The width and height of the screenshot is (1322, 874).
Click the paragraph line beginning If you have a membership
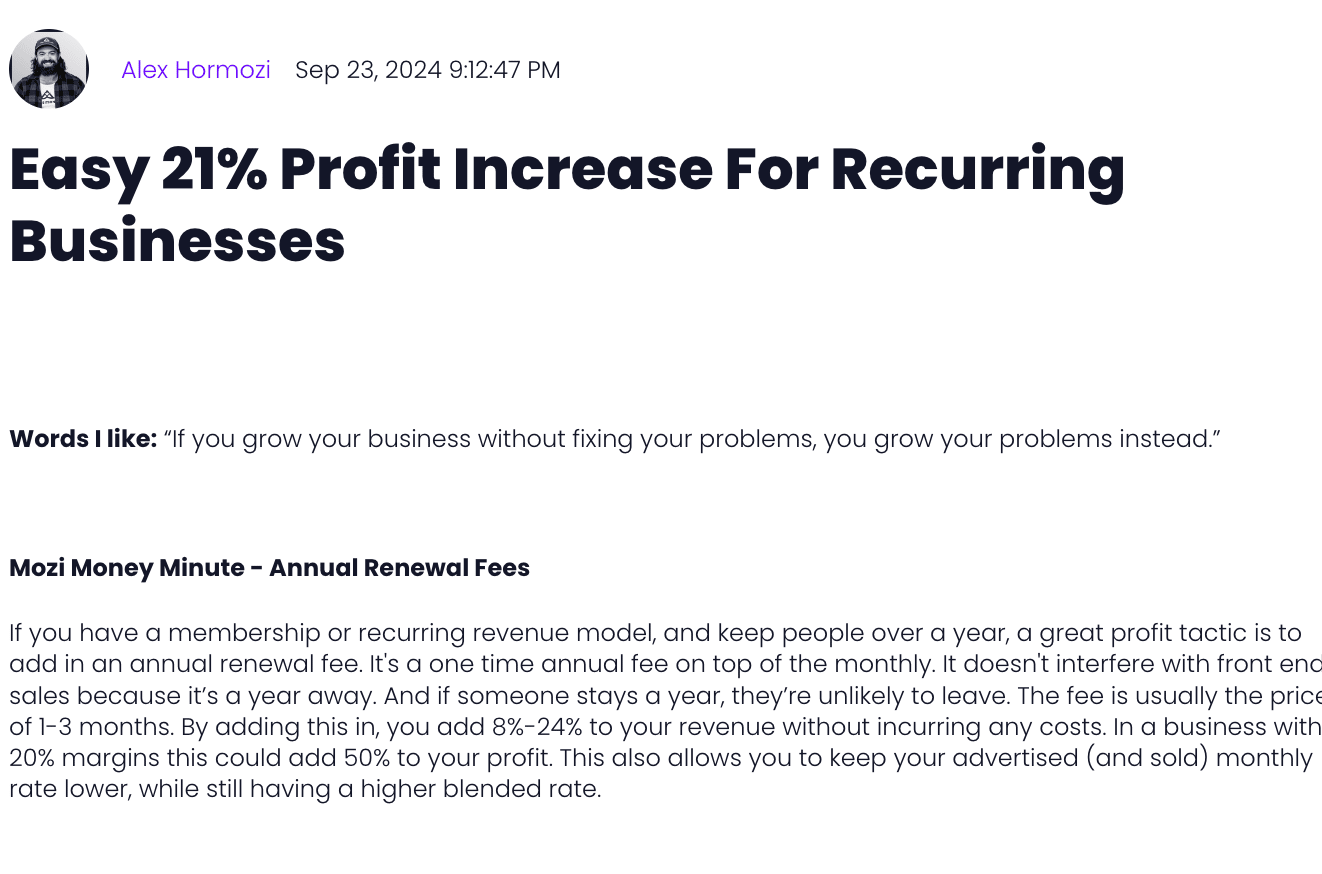click(655, 633)
